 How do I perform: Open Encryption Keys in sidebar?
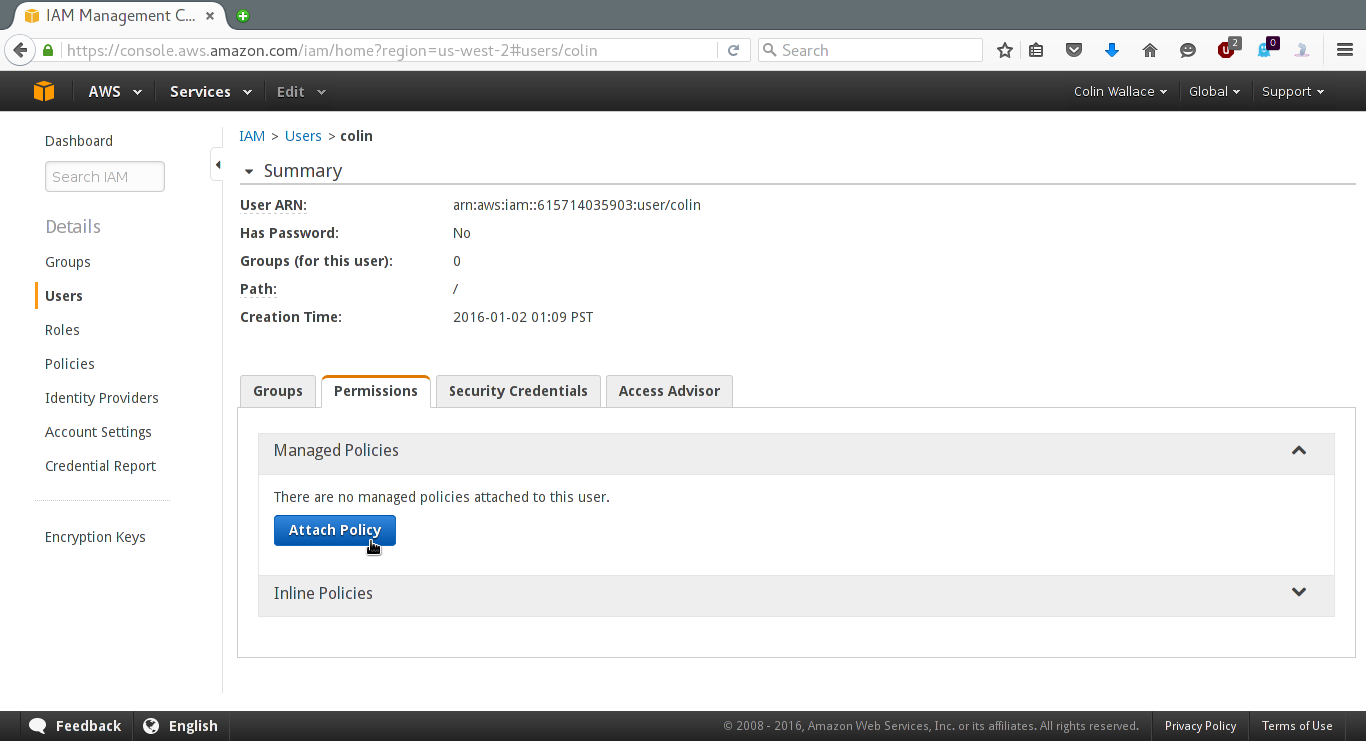pyautogui.click(x=95, y=537)
